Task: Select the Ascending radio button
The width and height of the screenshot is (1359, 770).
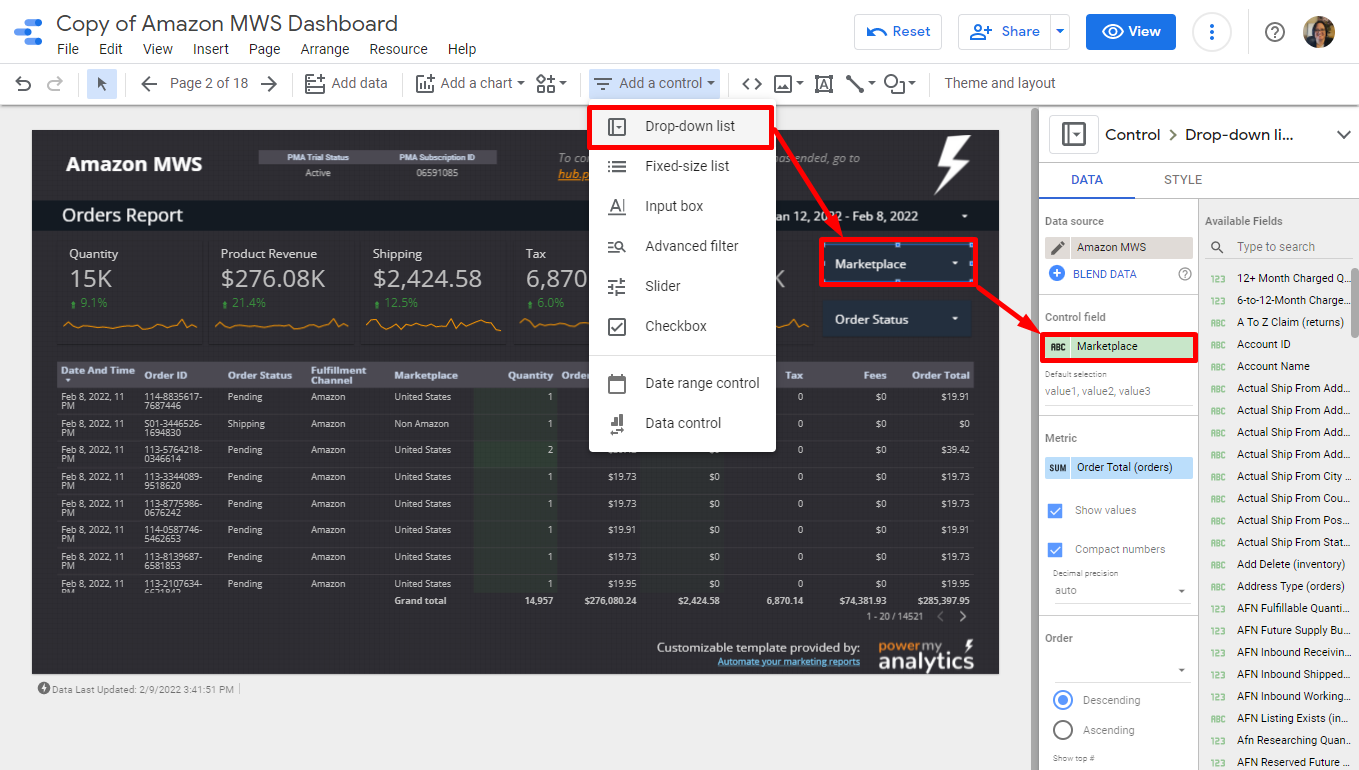Action: 1063,730
